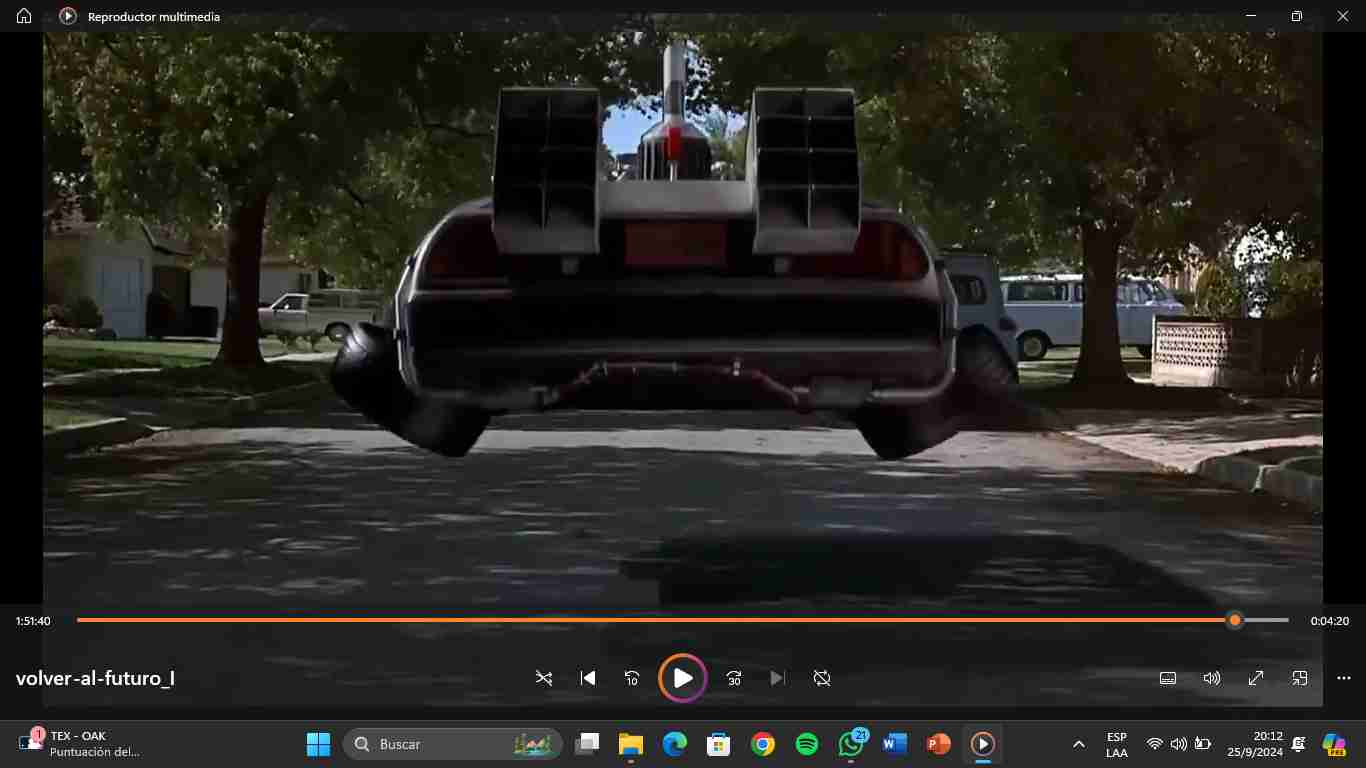This screenshot has height=768, width=1366.
Task: Switch to full screen view
Action: tap(1256, 678)
